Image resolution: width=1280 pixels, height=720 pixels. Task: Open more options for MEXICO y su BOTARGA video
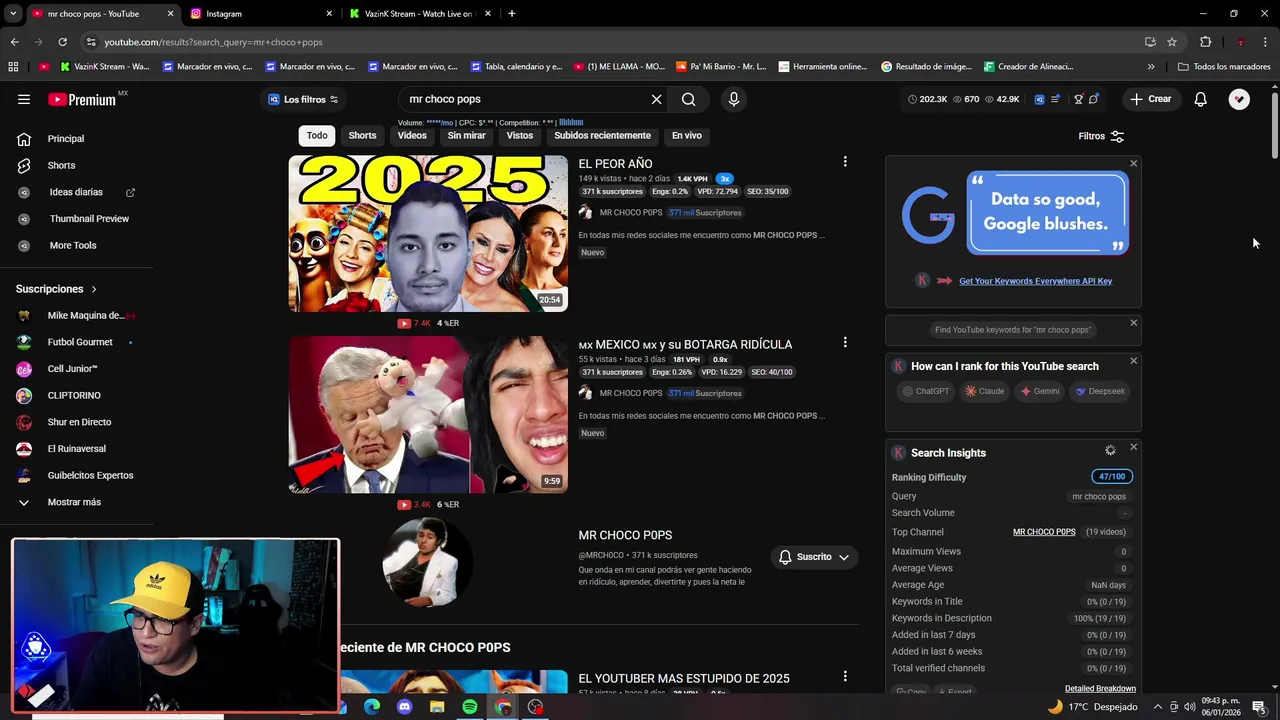845,342
